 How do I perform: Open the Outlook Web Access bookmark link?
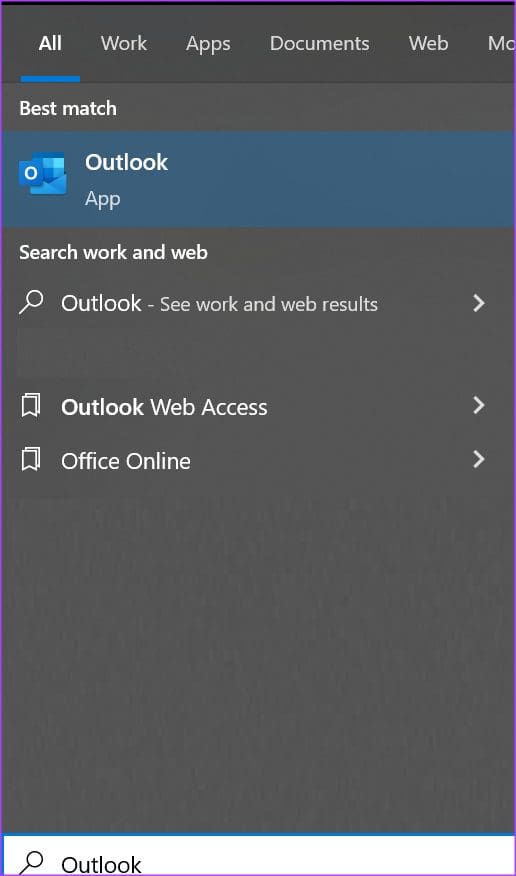pos(258,406)
